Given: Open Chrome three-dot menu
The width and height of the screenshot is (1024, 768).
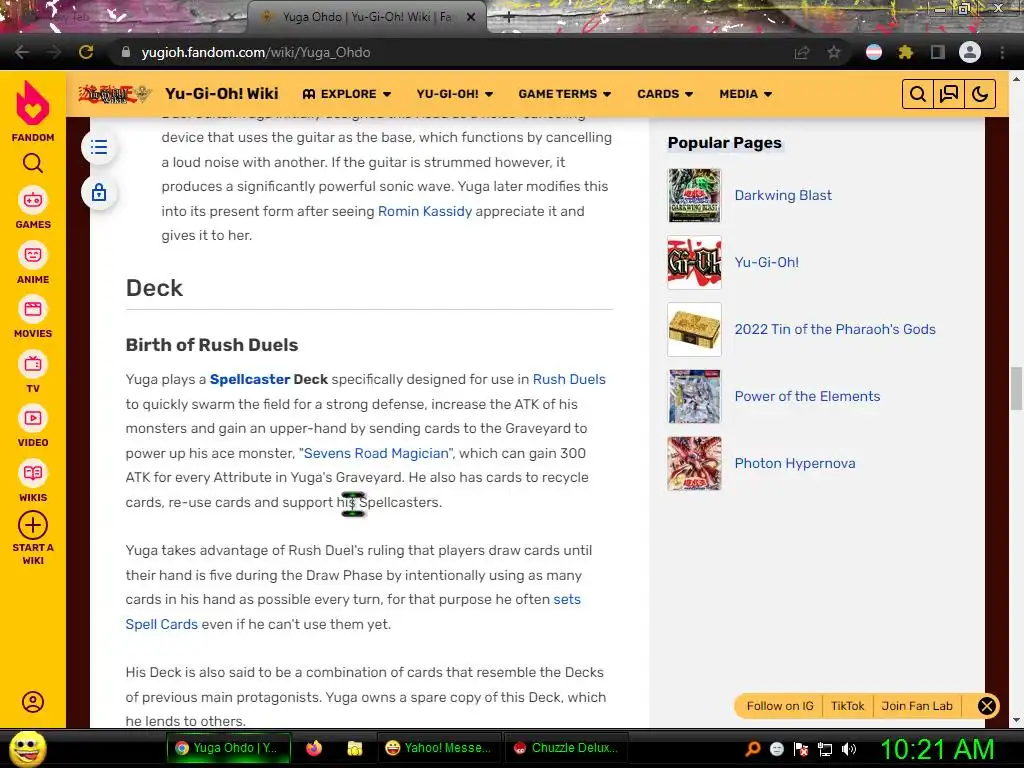Looking at the screenshot, I should point(1002,52).
